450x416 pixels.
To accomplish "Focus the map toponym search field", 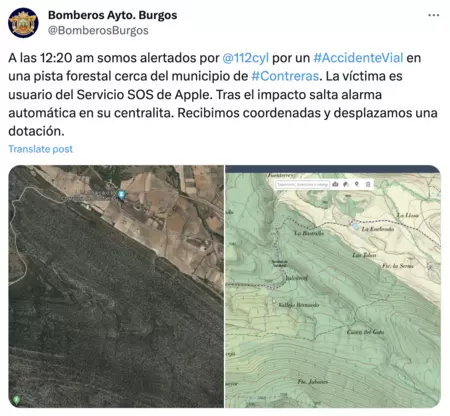I will 302,184.
